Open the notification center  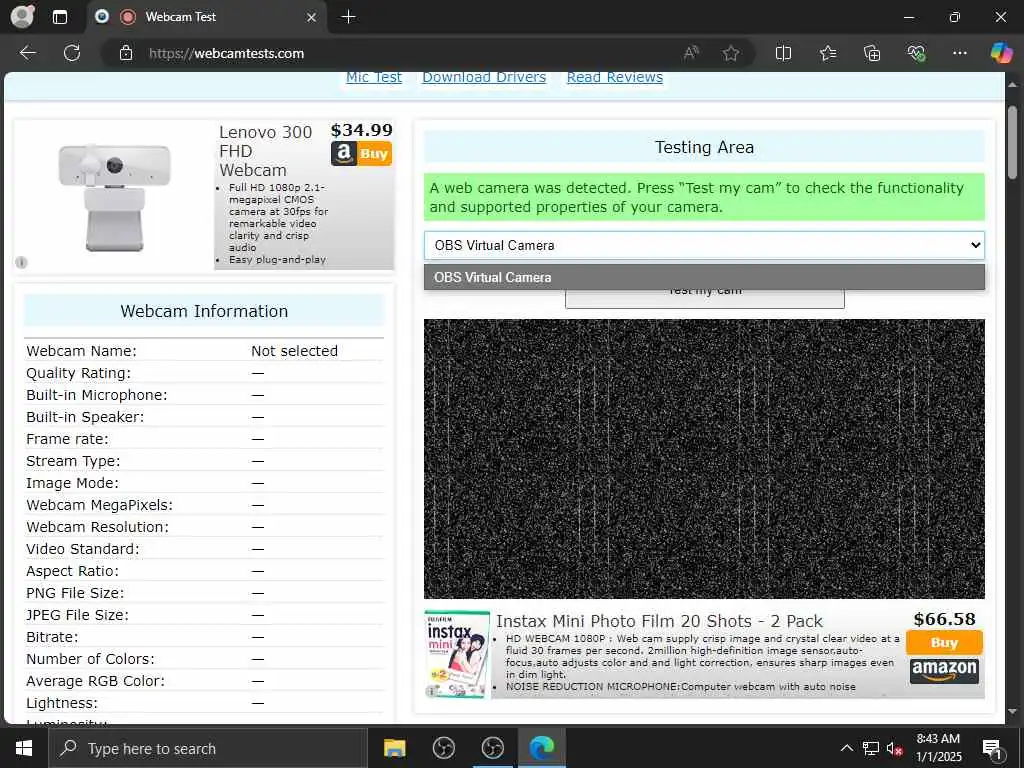[993, 748]
